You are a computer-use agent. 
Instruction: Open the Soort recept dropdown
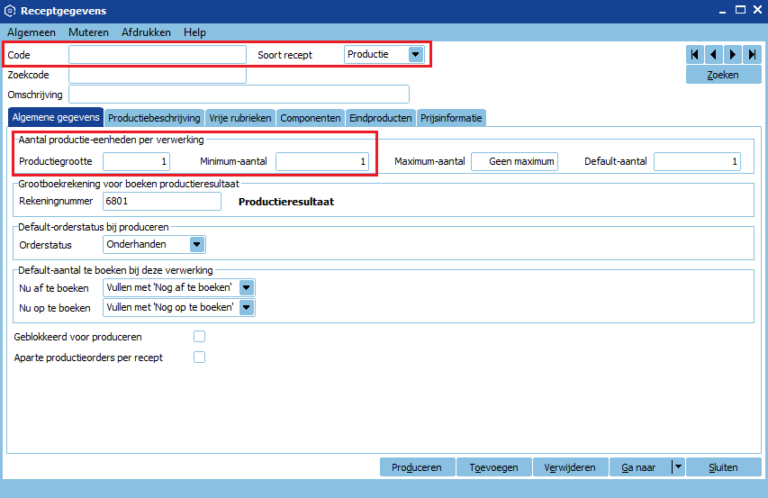point(416,54)
